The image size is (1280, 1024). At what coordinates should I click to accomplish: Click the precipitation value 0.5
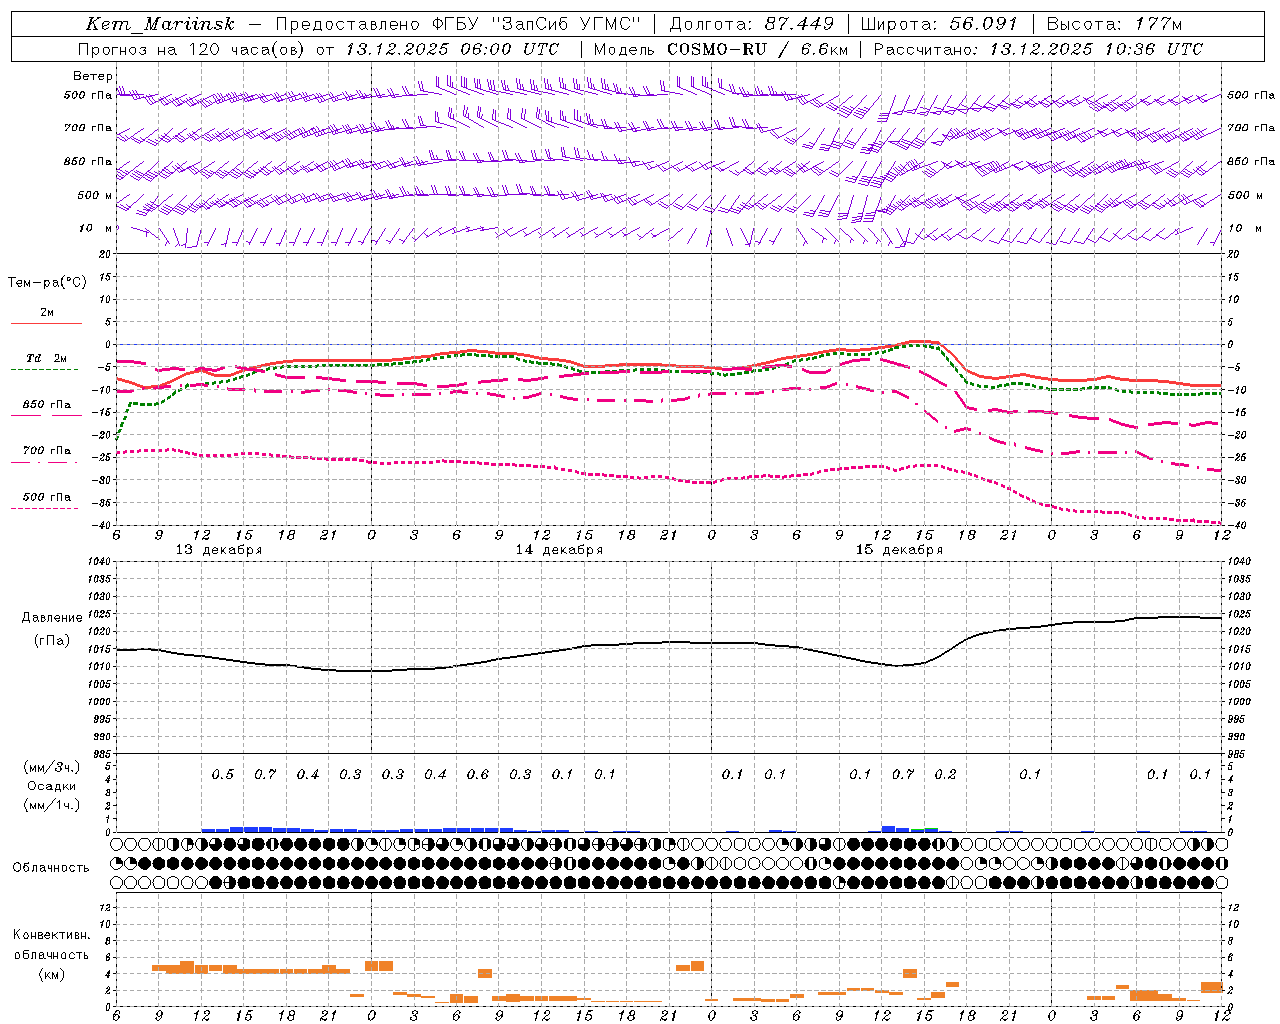(x=223, y=774)
